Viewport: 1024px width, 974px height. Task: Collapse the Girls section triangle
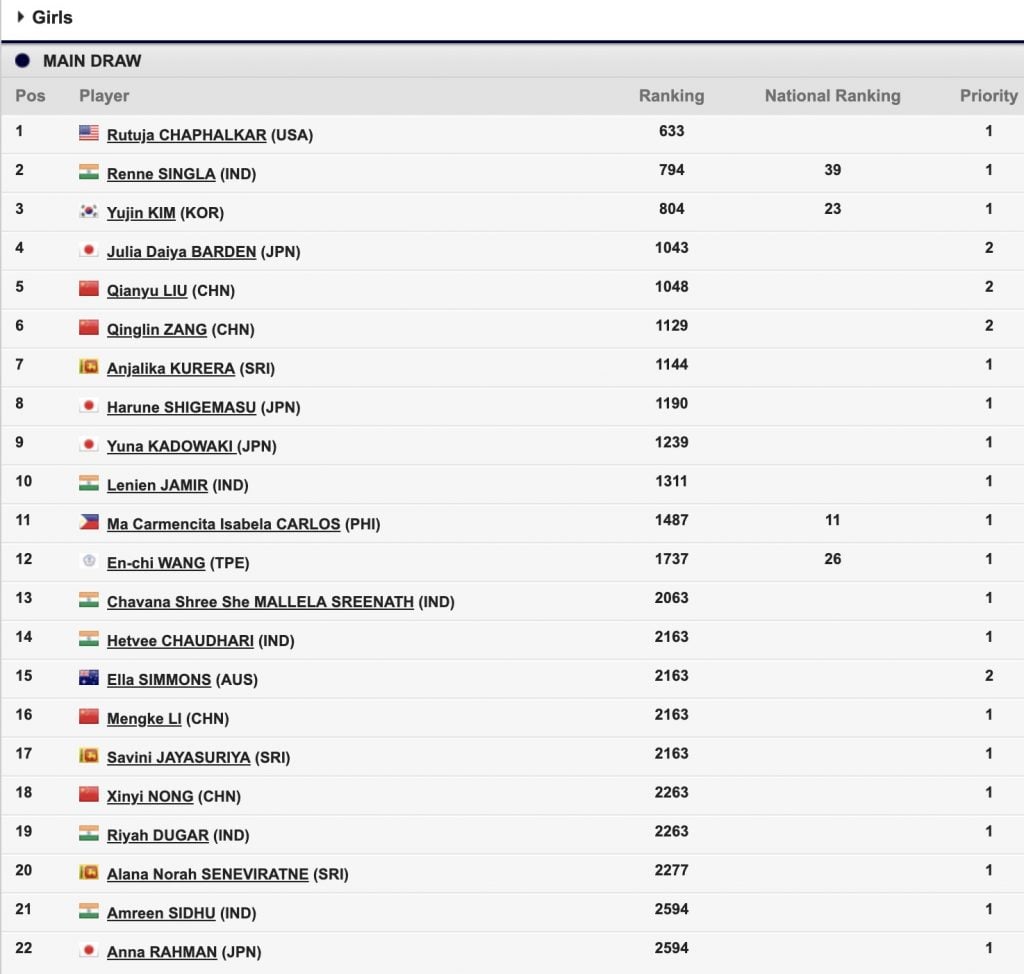click(x=20, y=17)
